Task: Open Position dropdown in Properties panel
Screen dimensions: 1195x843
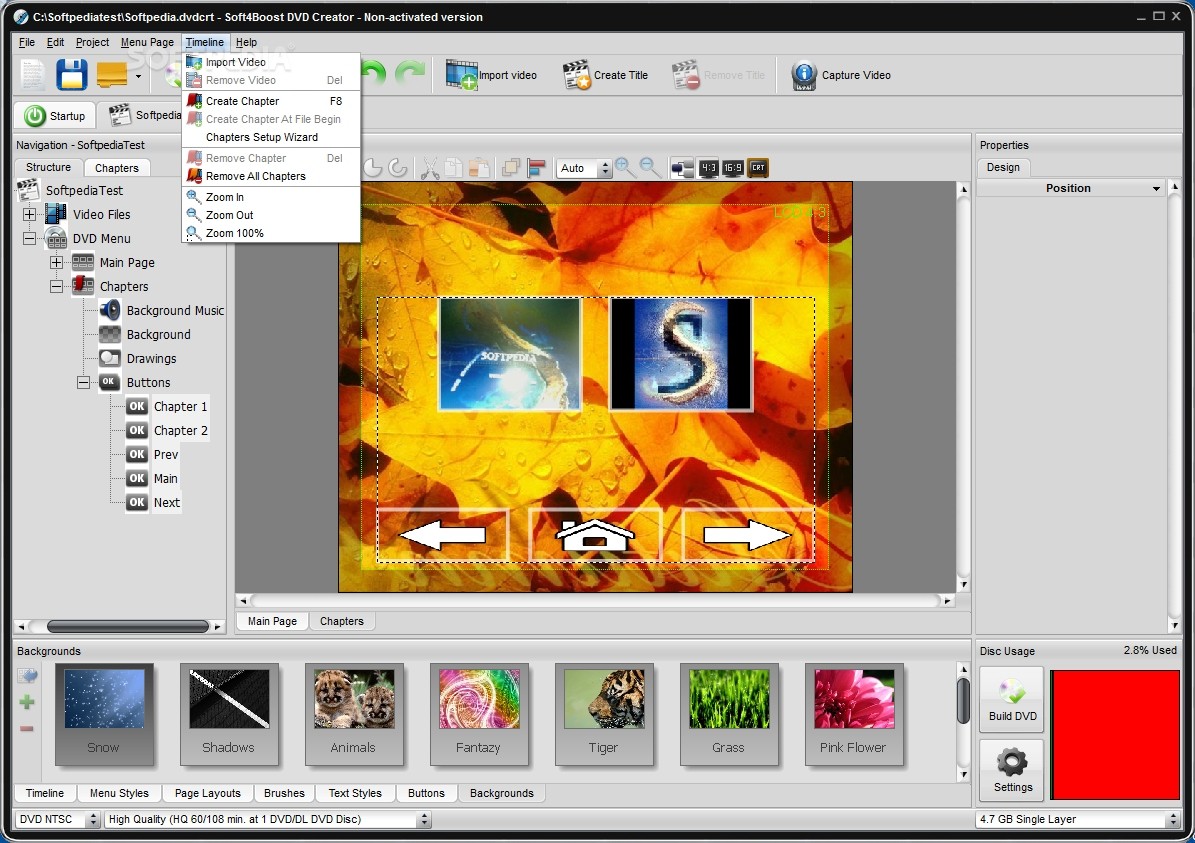Action: 1155,188
